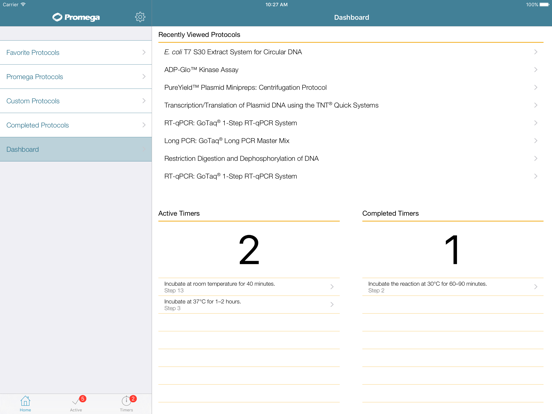The width and height of the screenshot is (552, 414).
Task: Select Dashboard in sidebar
Action: pyautogui.click(x=76, y=150)
